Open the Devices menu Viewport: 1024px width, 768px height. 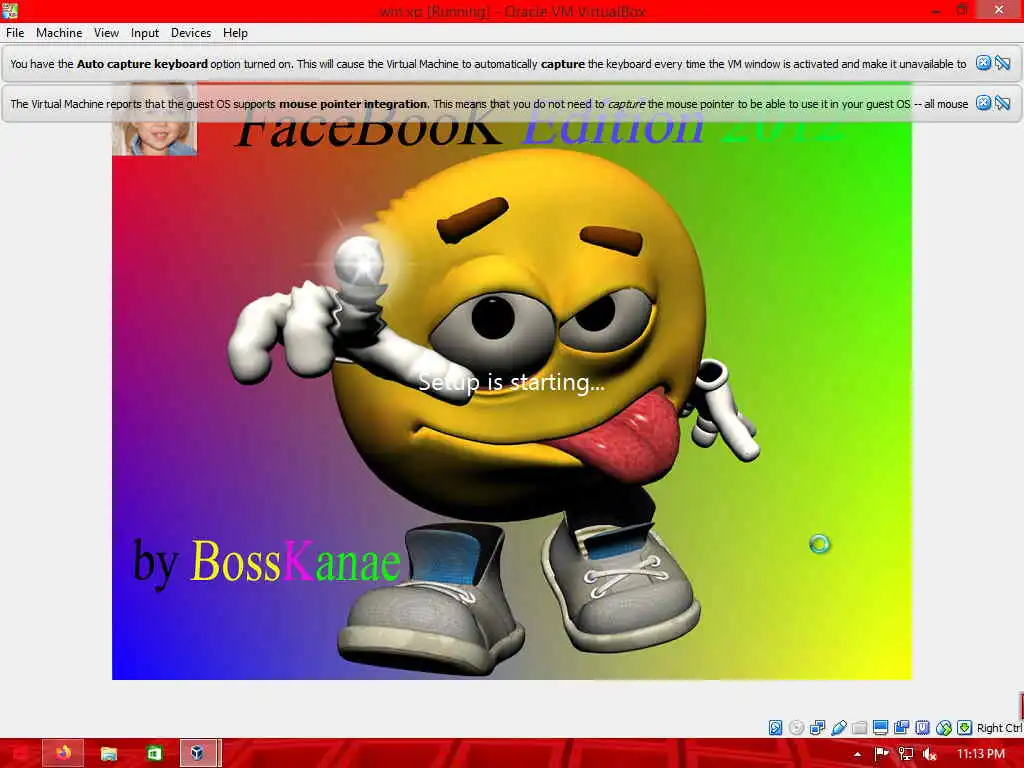pos(191,33)
